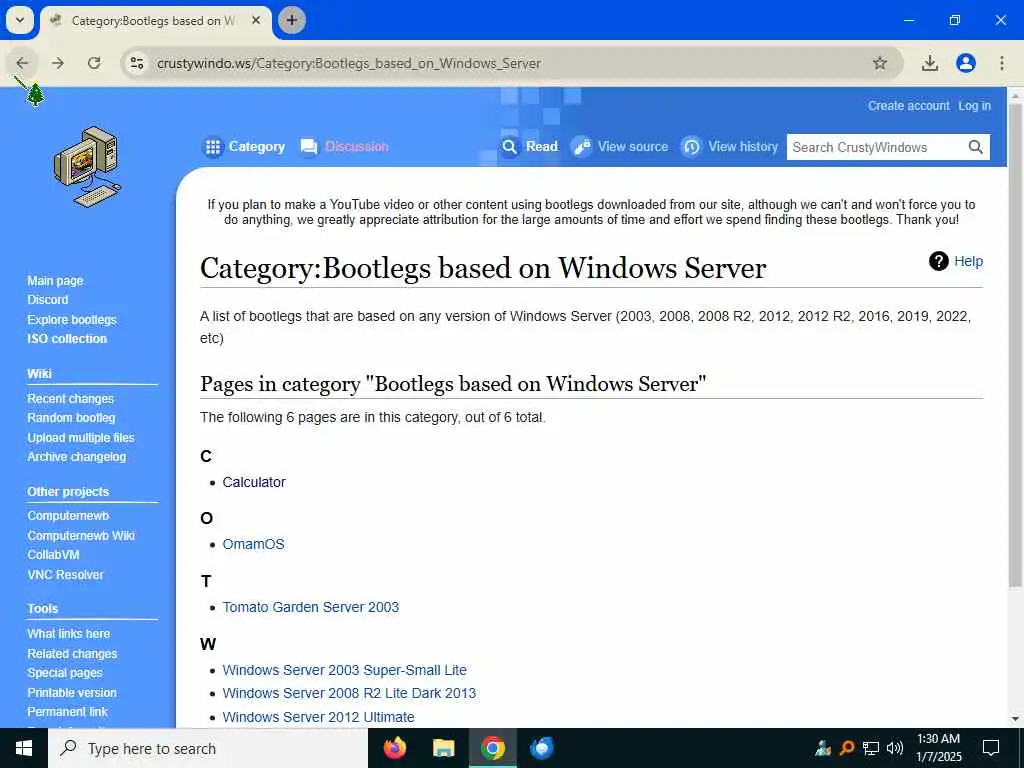This screenshot has width=1024, height=768.
Task: Click the black Help question mark icon
Action: coord(938,261)
